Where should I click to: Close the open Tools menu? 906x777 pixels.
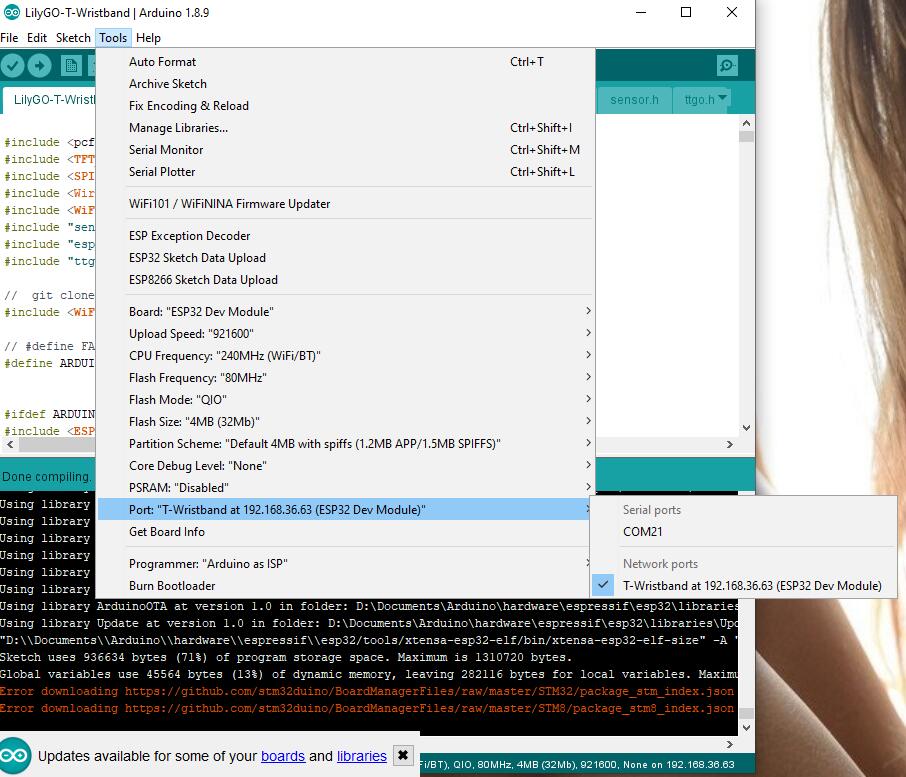point(113,38)
